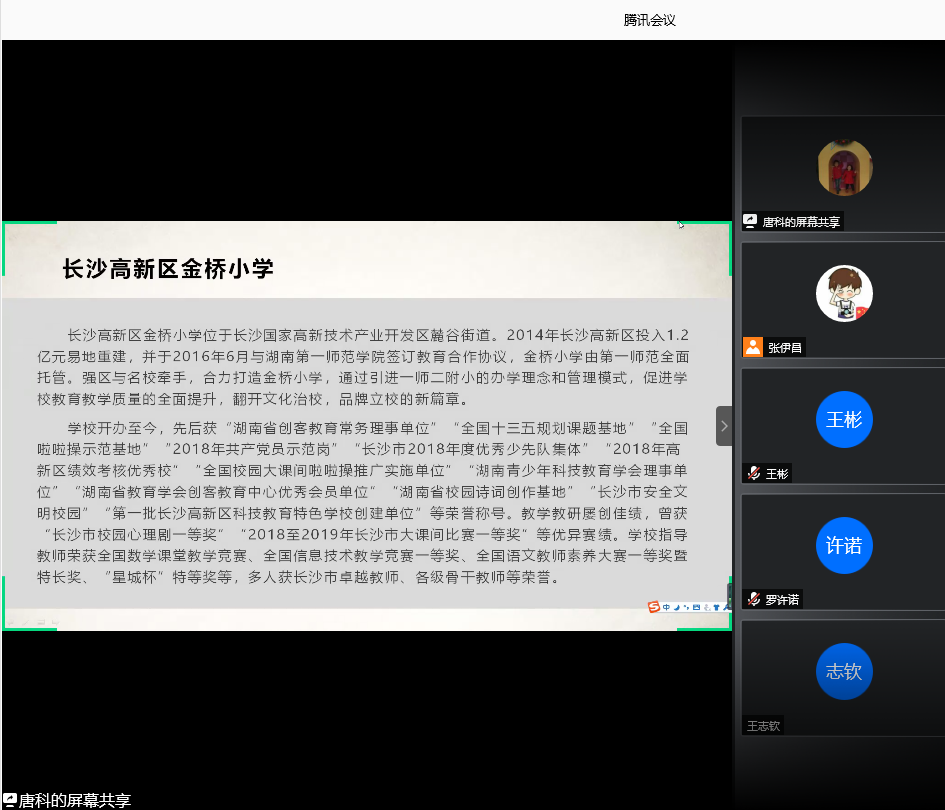Click the screen share icon beside 唐科的屏幕共享 in the sidebar
The height and width of the screenshot is (810, 945).
750,222
